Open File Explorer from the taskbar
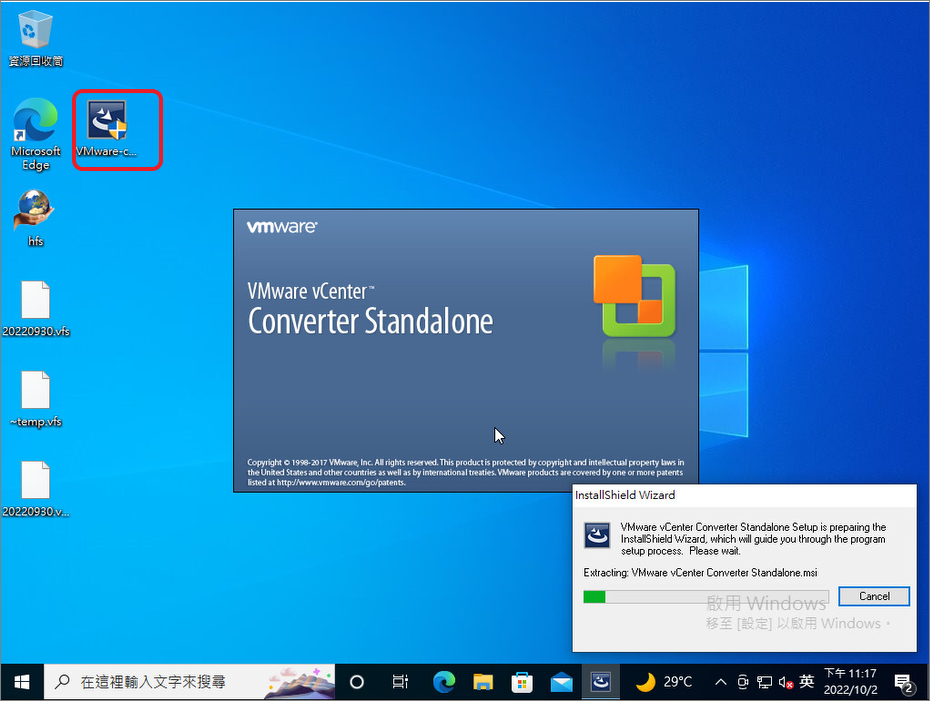Viewport: 930px width, 701px height. click(483, 682)
